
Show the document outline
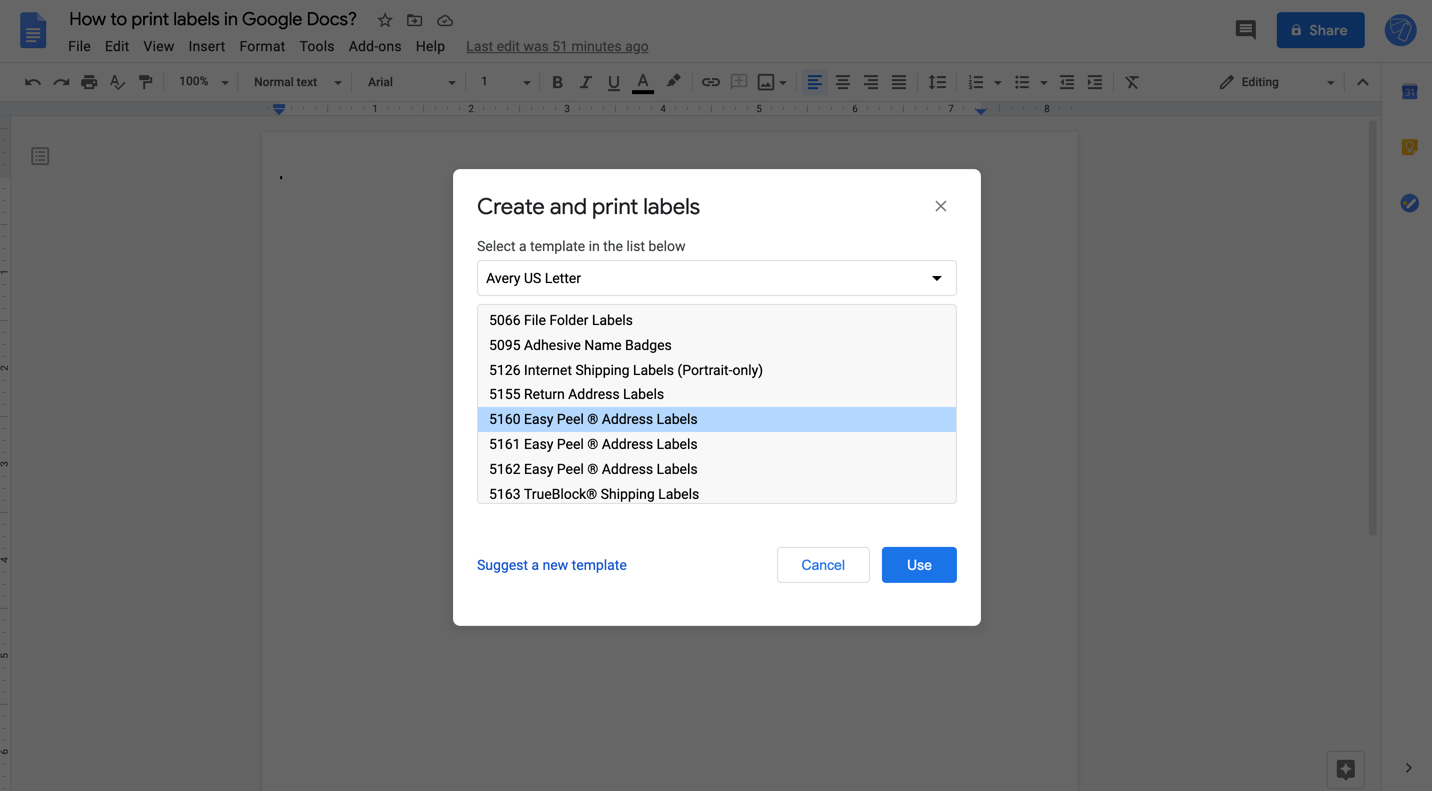(x=40, y=156)
